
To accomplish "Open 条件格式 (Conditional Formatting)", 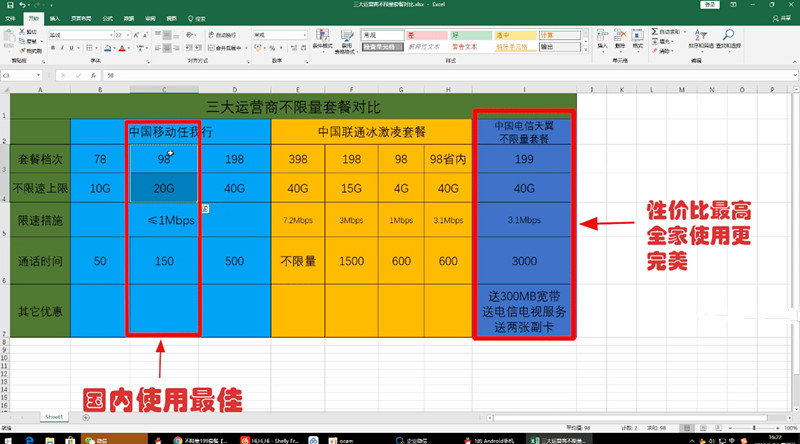I will 322,41.
